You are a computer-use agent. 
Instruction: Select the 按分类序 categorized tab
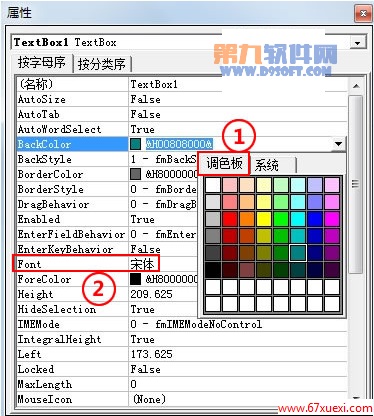(x=102, y=64)
